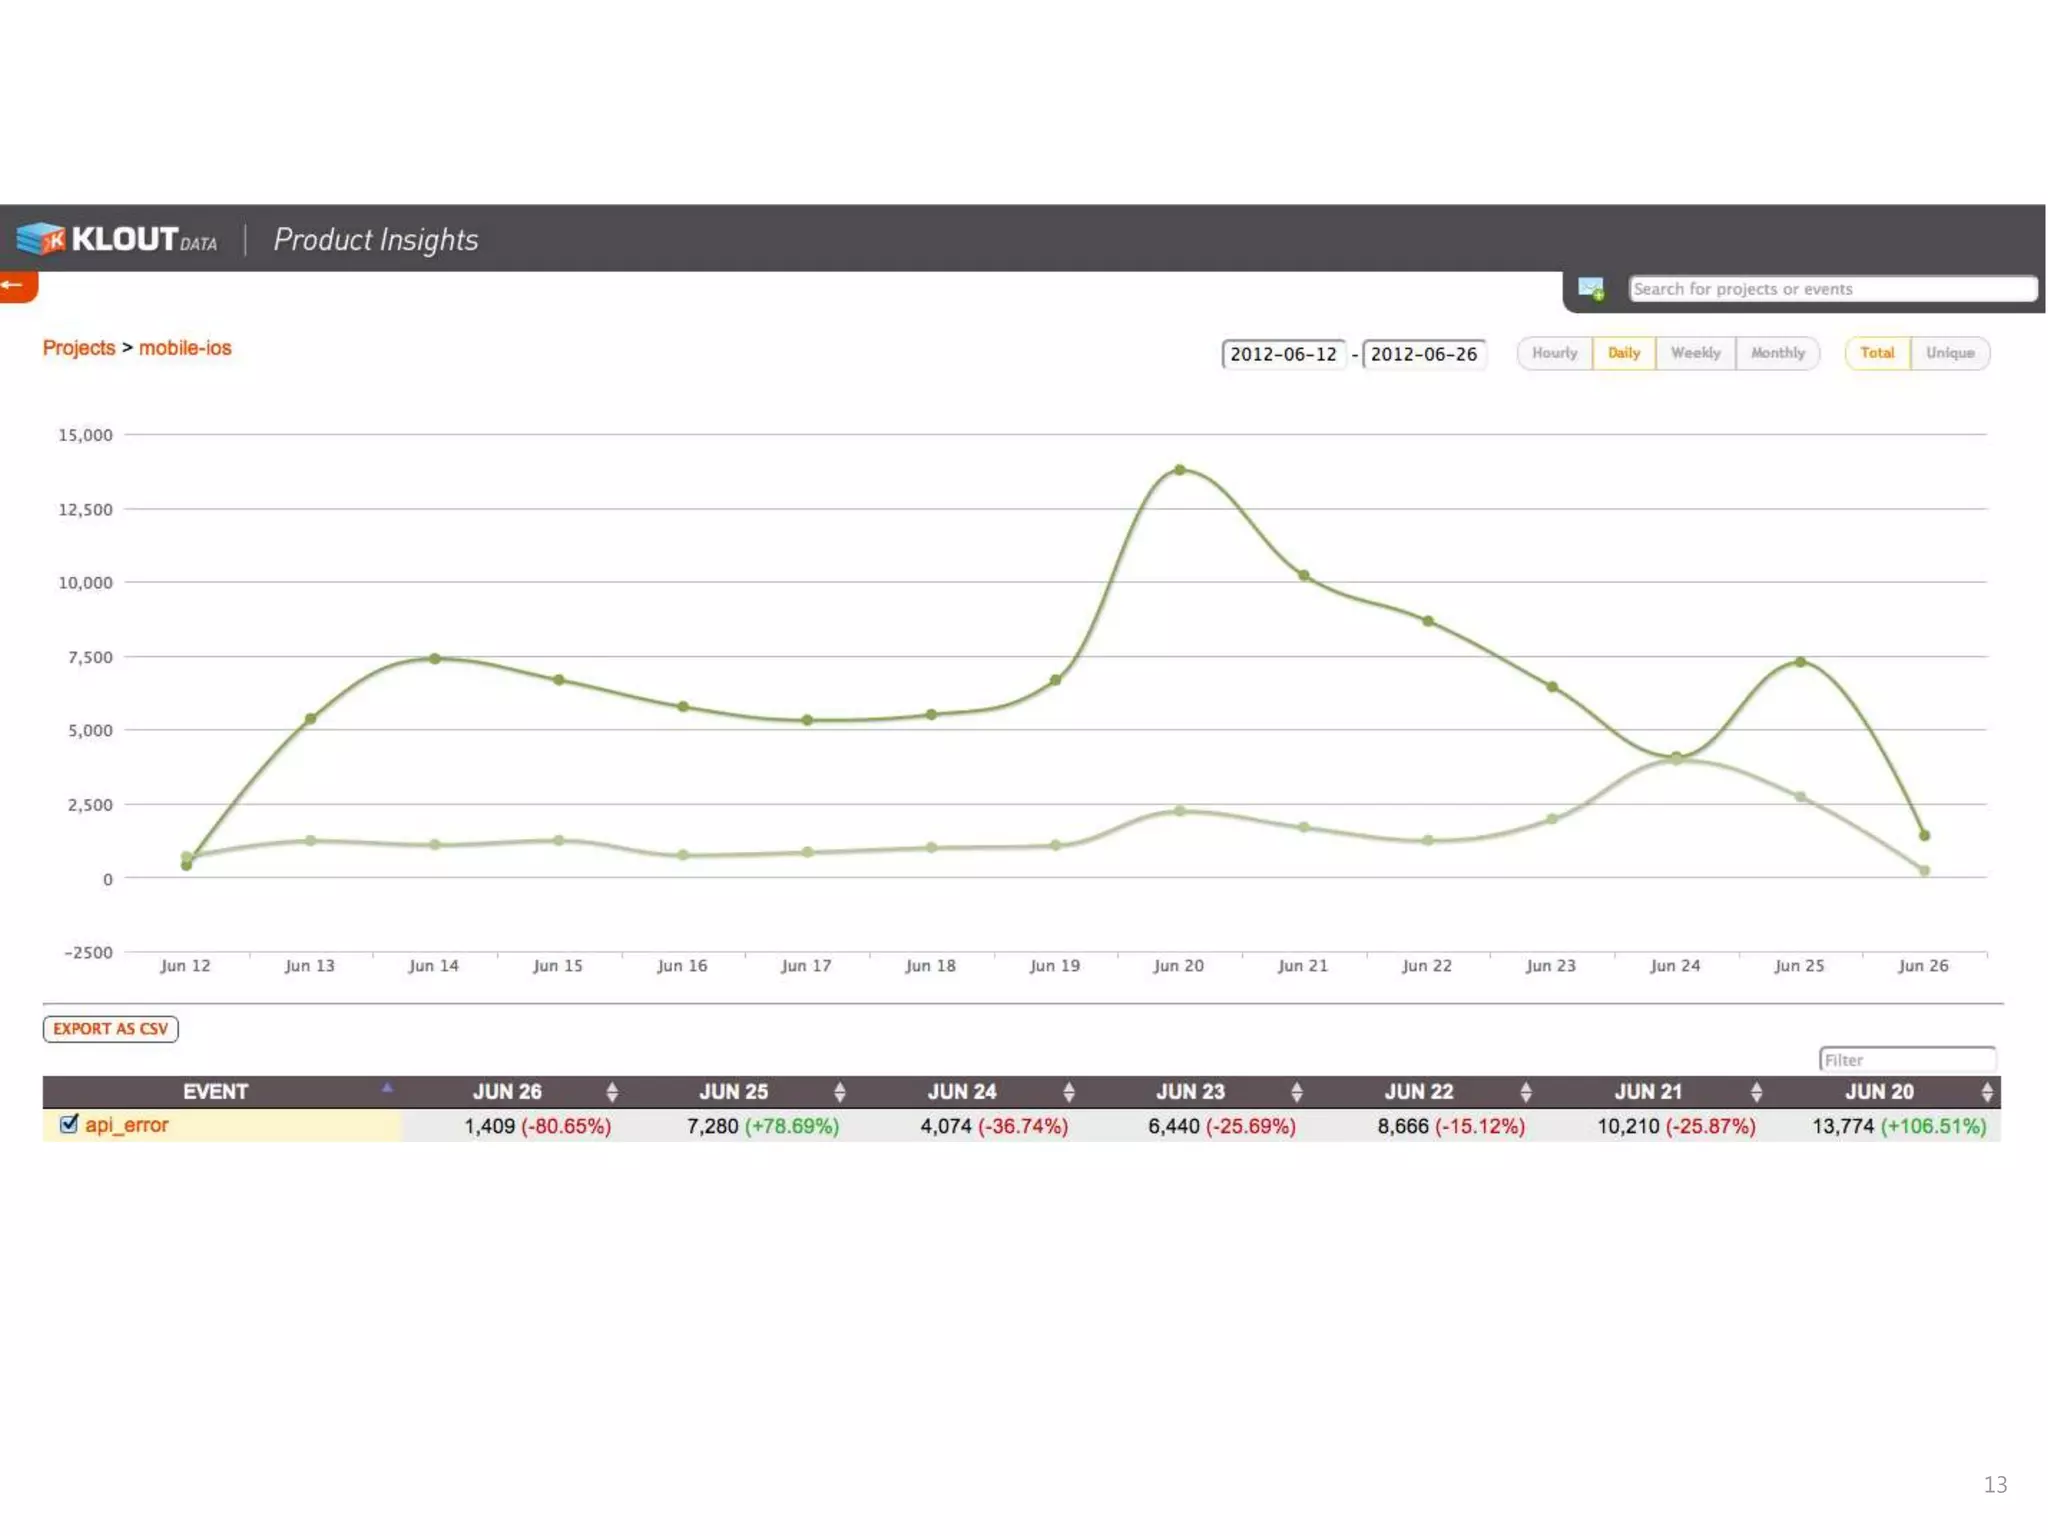Sort table by JUN 25 column arrows
The image size is (2048, 1536).
(x=840, y=1092)
